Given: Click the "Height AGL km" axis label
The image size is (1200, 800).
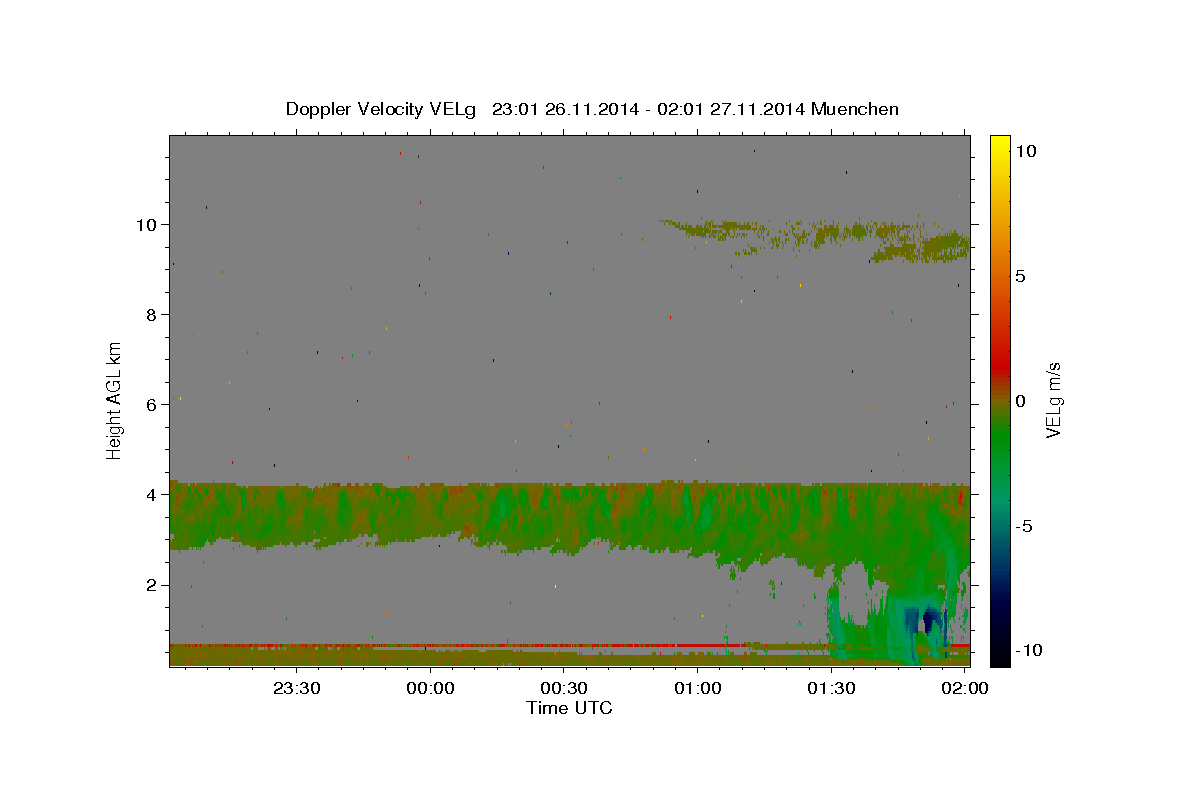Looking at the screenshot, I should tap(114, 400).
